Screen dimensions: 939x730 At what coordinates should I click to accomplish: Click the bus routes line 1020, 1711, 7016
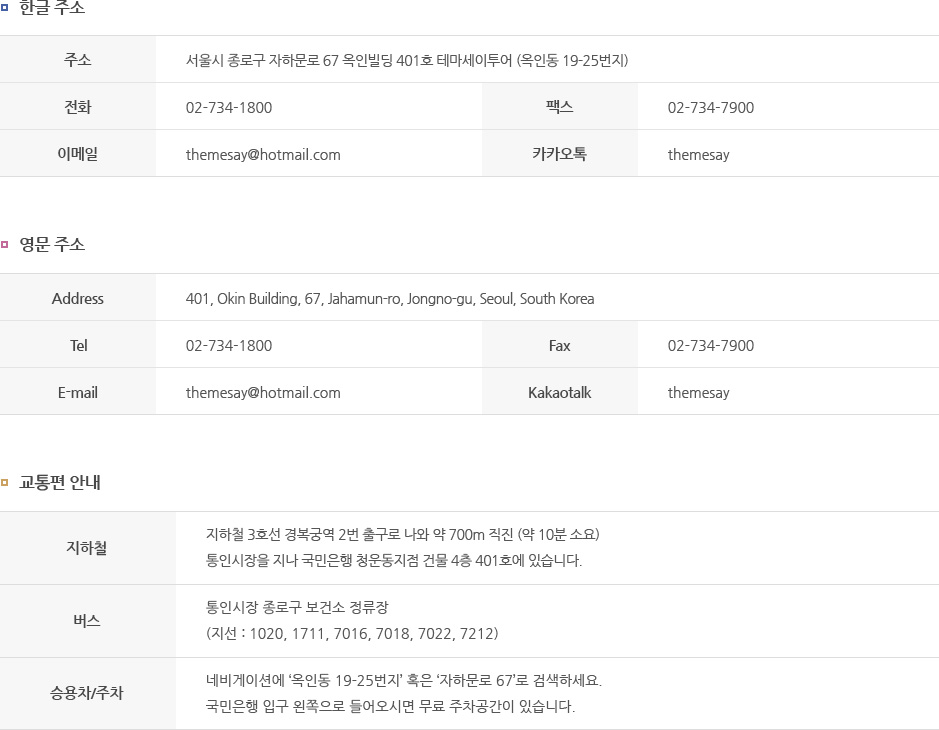click(x=352, y=634)
